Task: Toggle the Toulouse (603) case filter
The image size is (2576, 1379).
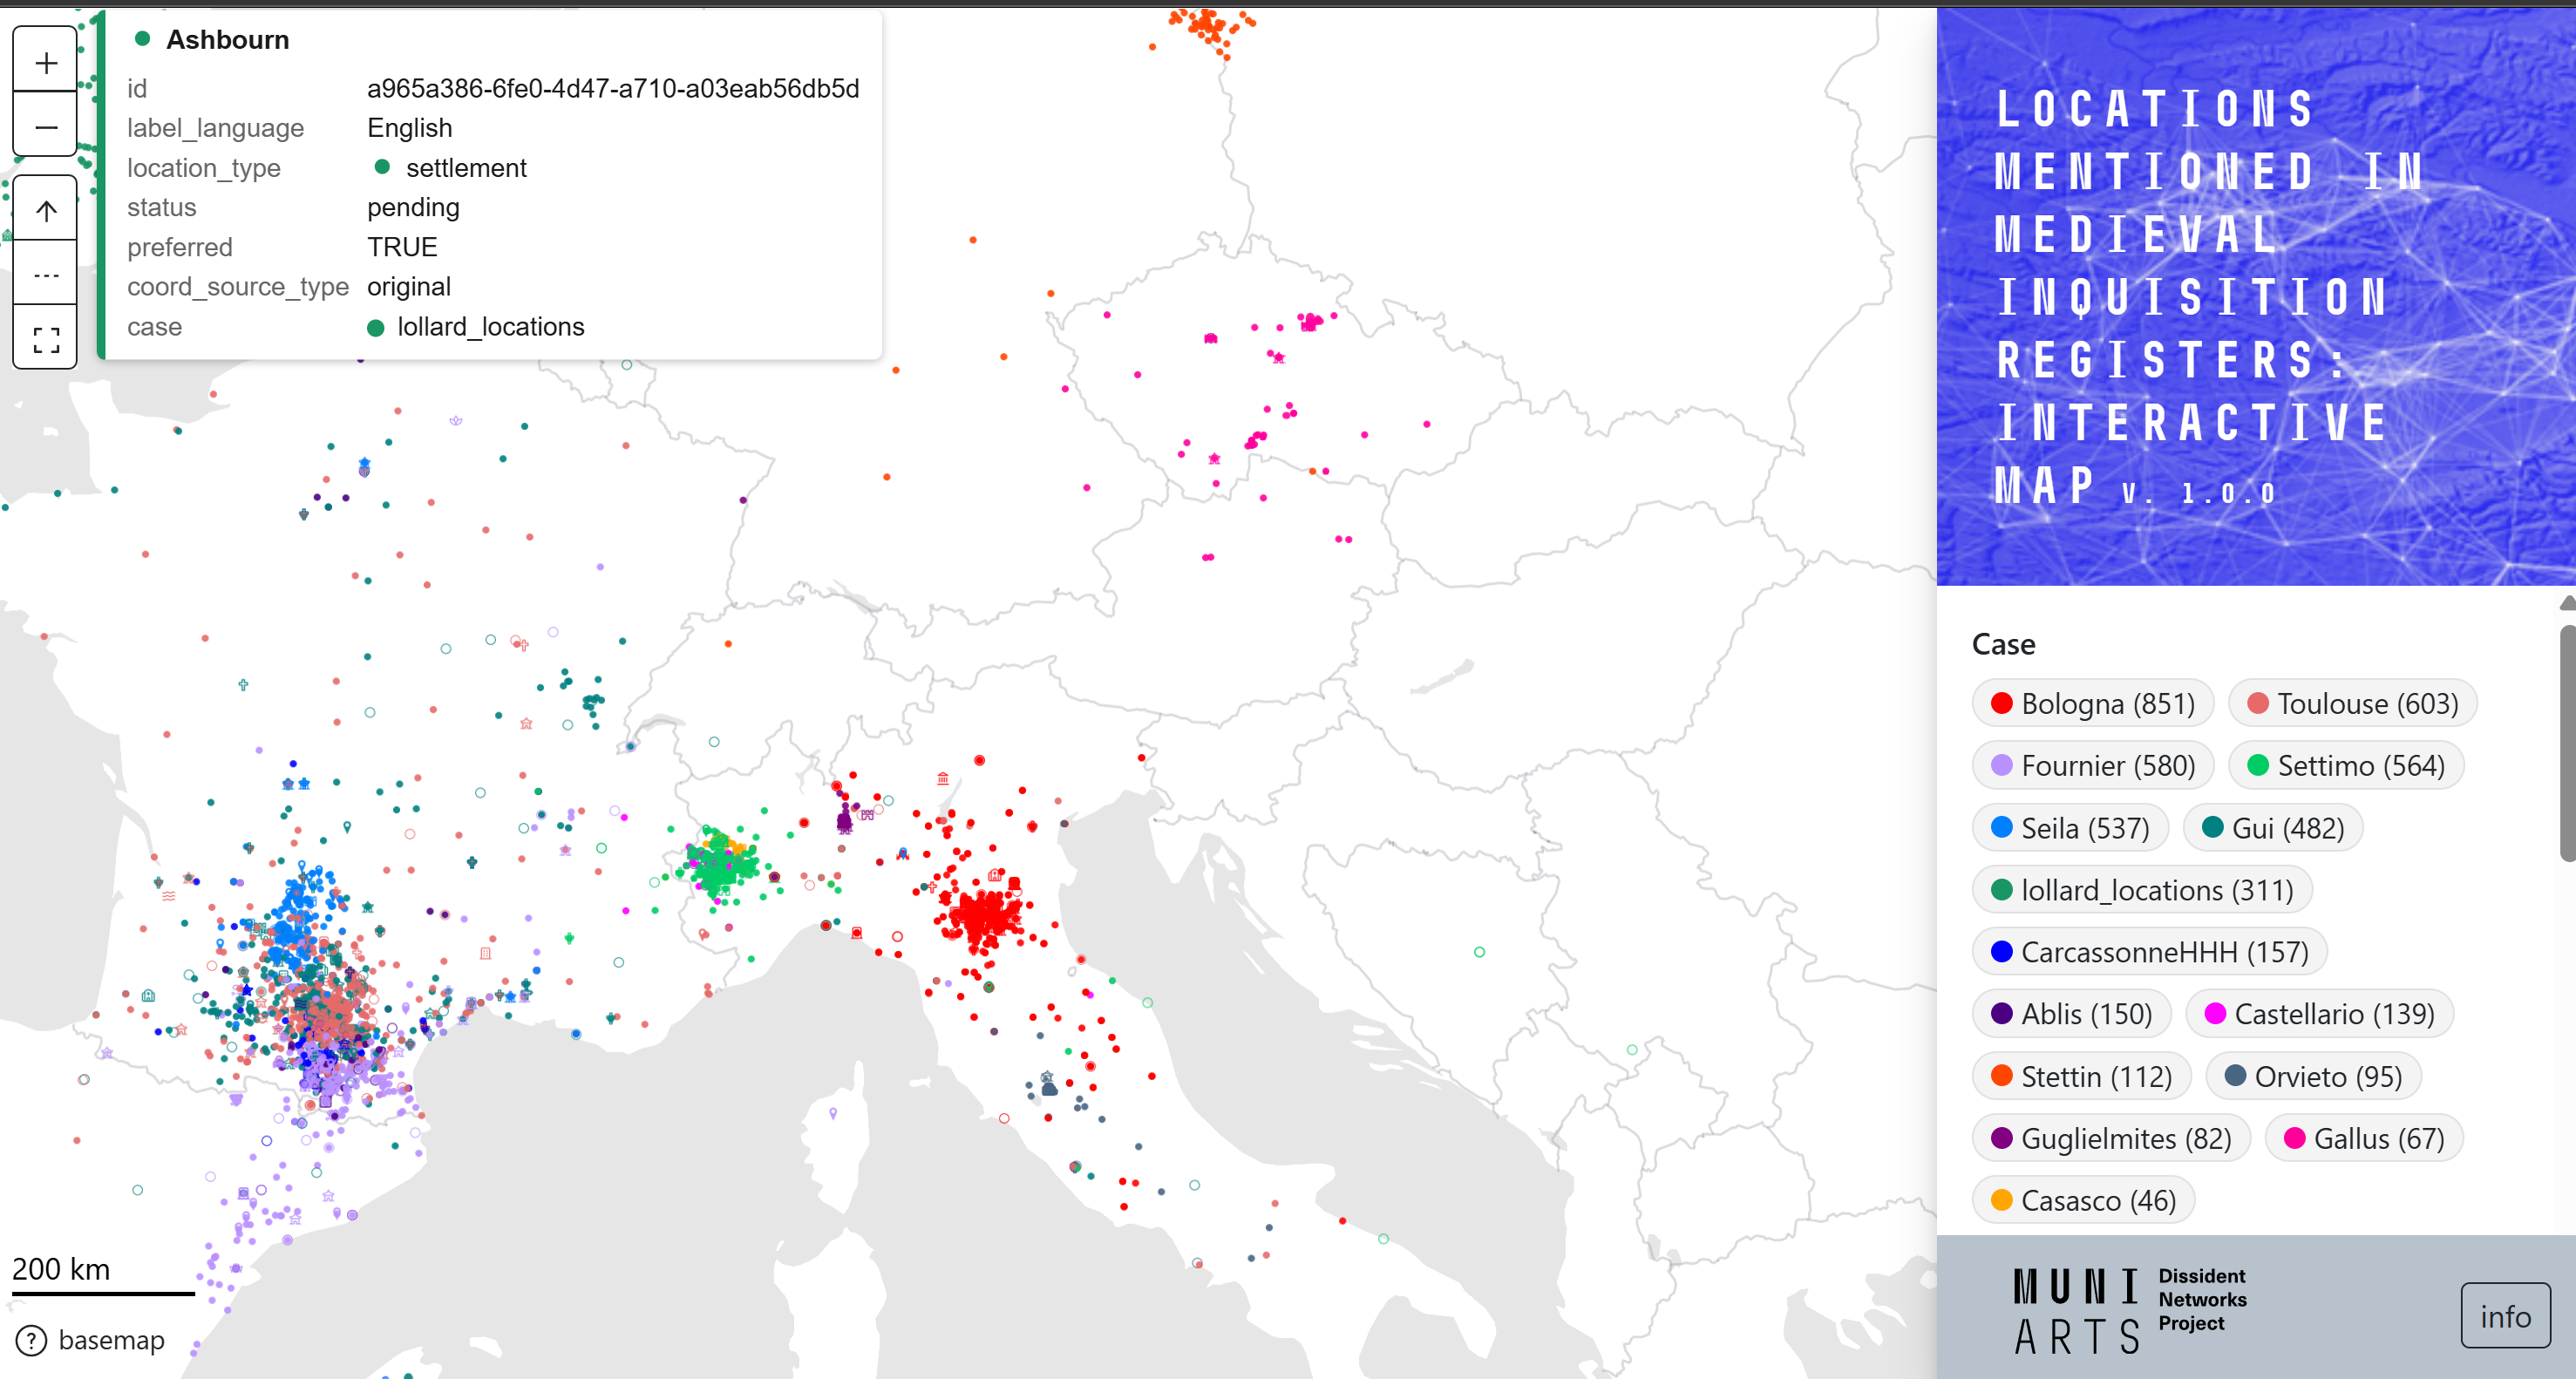Action: coord(2351,703)
